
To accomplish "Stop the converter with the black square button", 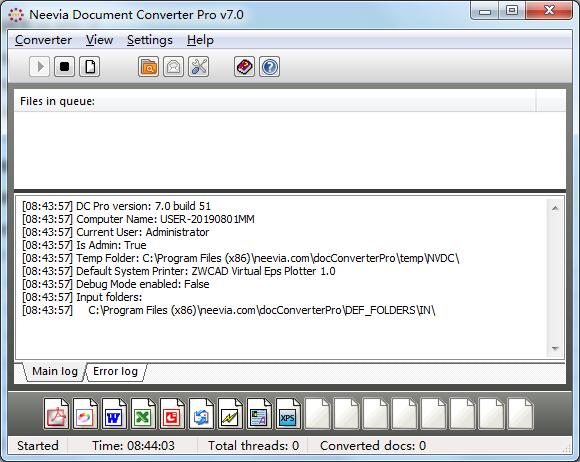I will (x=64, y=67).
